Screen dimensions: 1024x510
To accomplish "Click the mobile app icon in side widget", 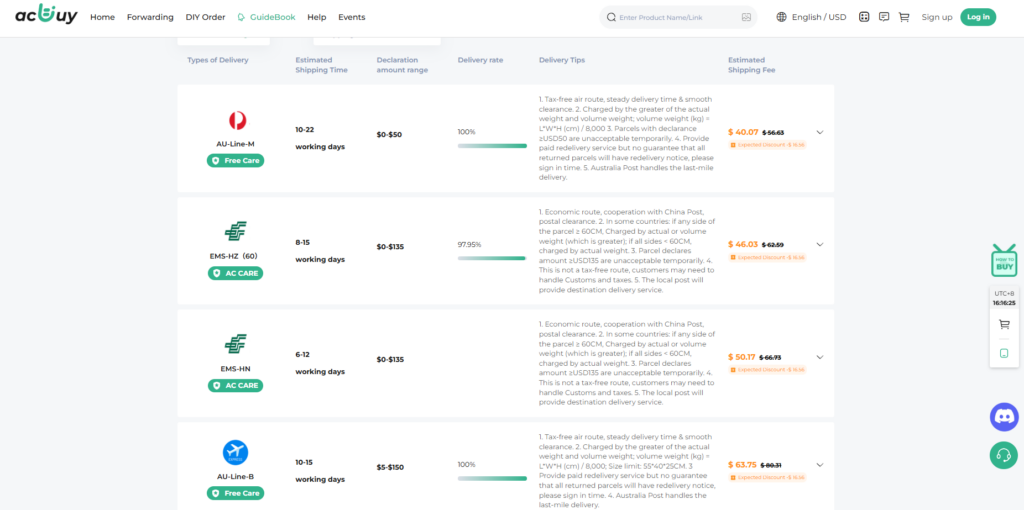I will click(1004, 353).
